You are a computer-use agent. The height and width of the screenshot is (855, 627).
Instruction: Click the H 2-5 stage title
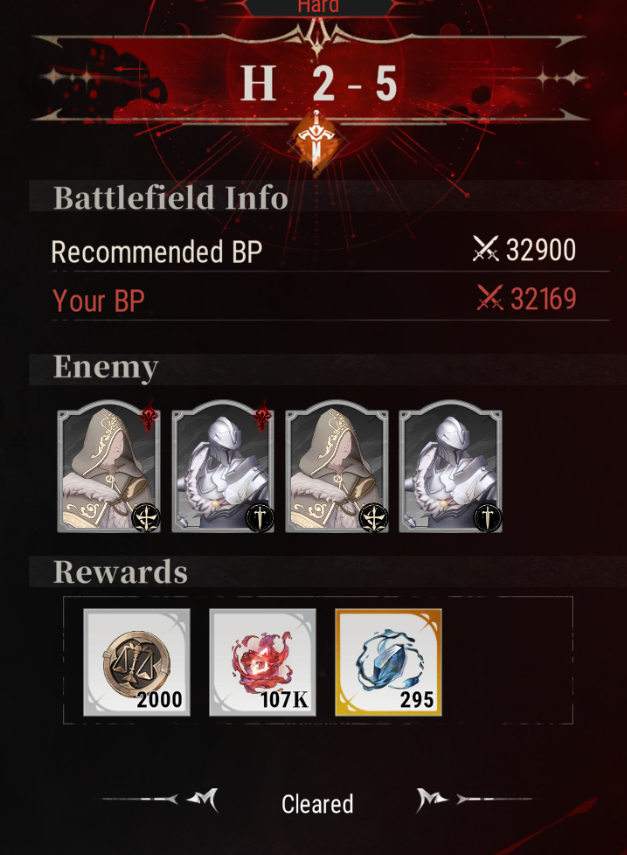tap(319, 84)
